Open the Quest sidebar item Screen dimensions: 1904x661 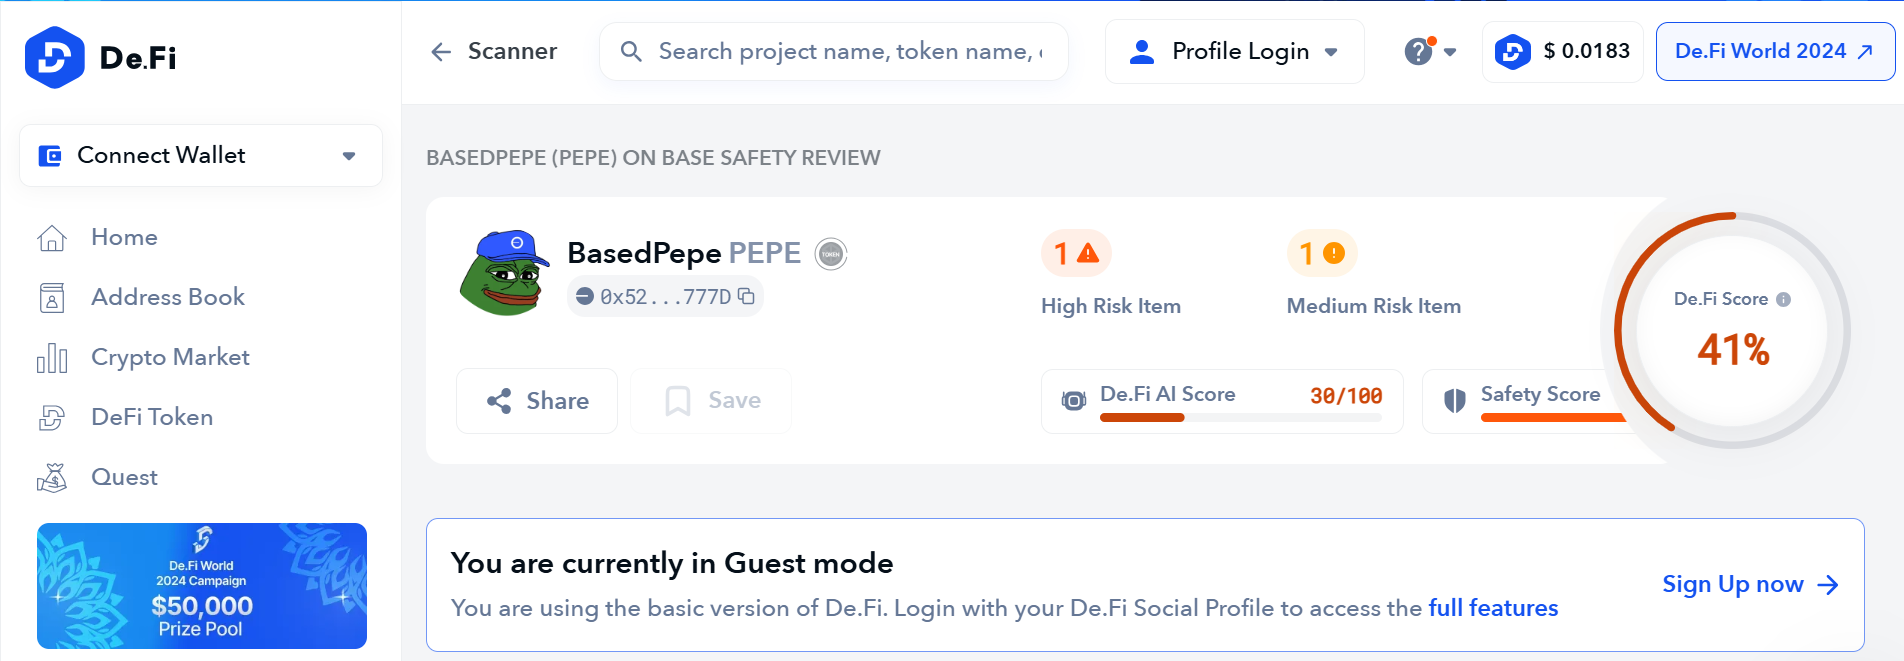(124, 477)
